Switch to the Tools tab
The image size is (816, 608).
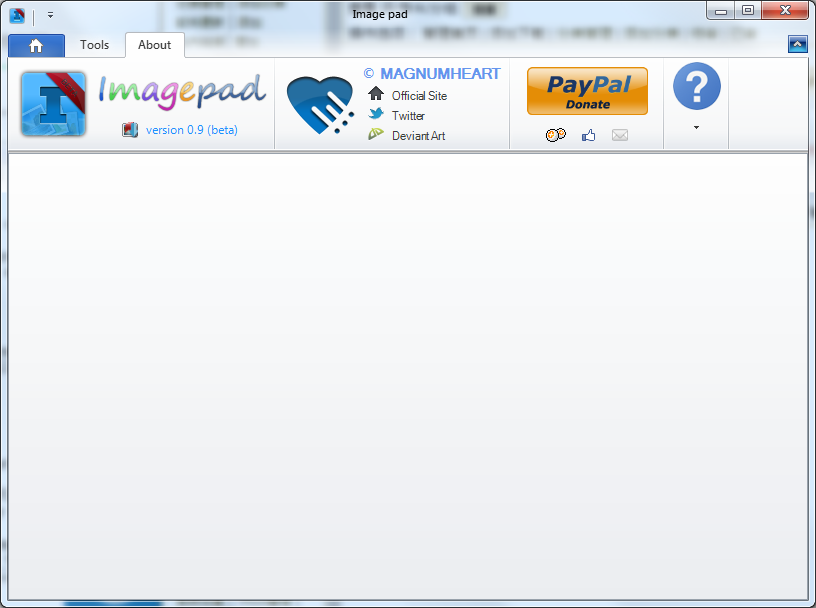tap(94, 45)
